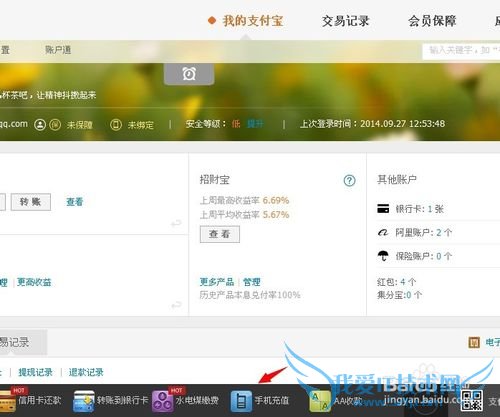The height and width of the screenshot is (417, 500).
Task: Click the 转账到银行卡 icon
Action: click(x=84, y=401)
